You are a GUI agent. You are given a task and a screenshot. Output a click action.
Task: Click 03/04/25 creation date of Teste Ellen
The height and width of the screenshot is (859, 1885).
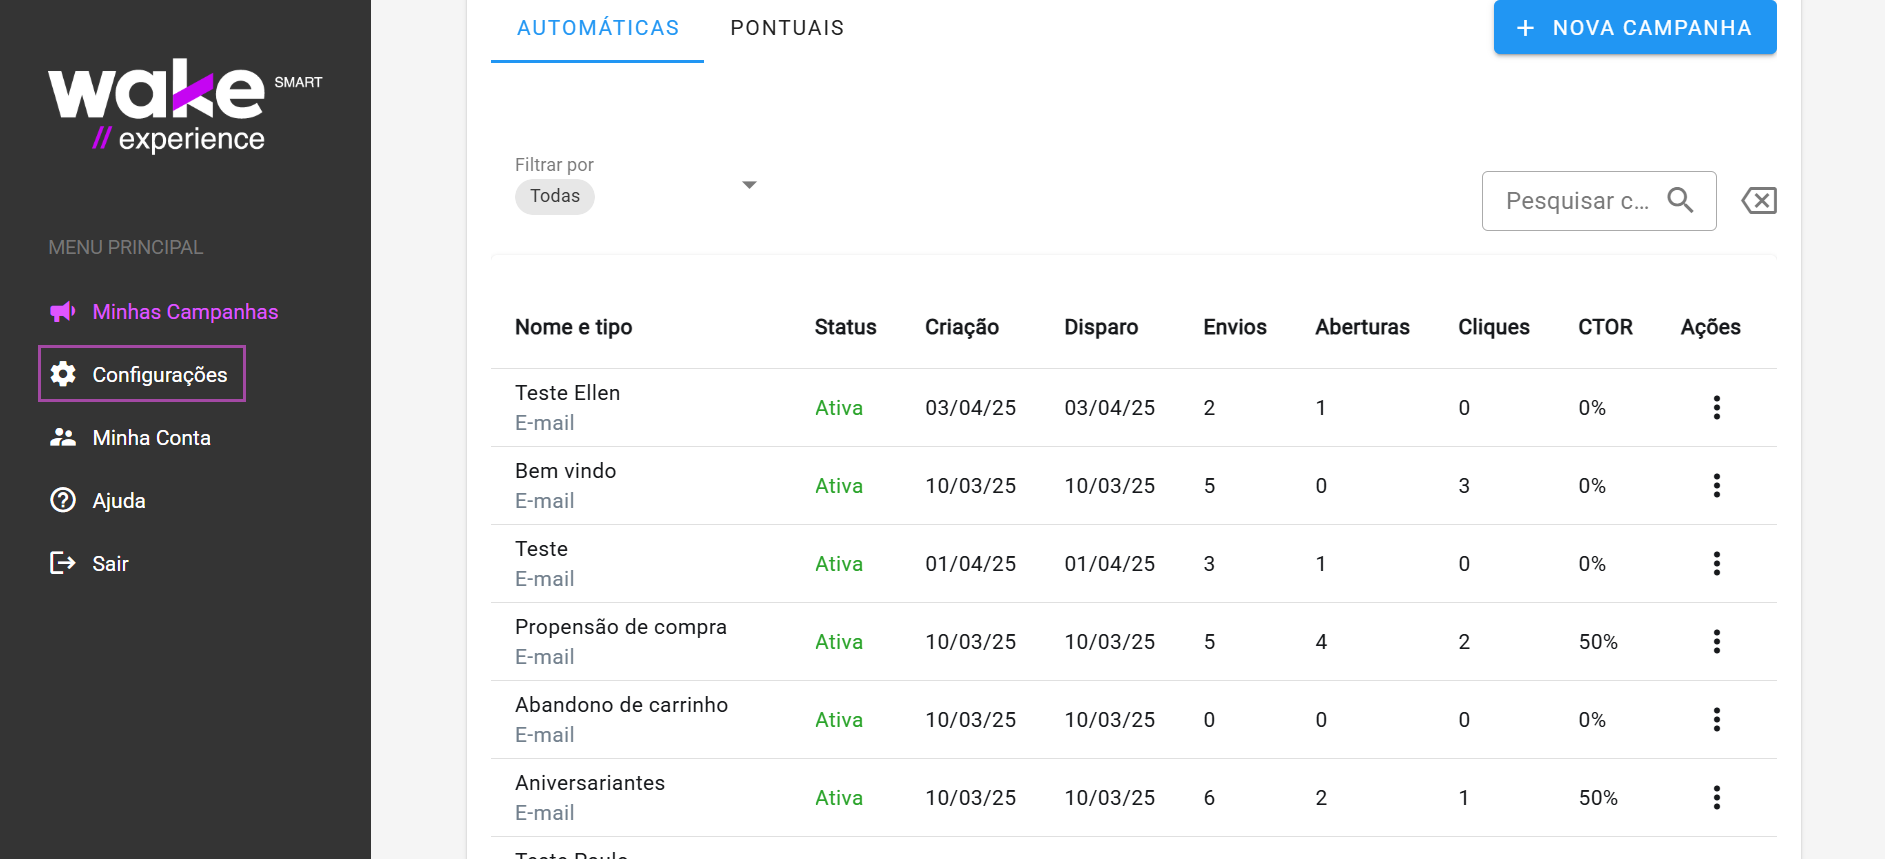coord(970,408)
